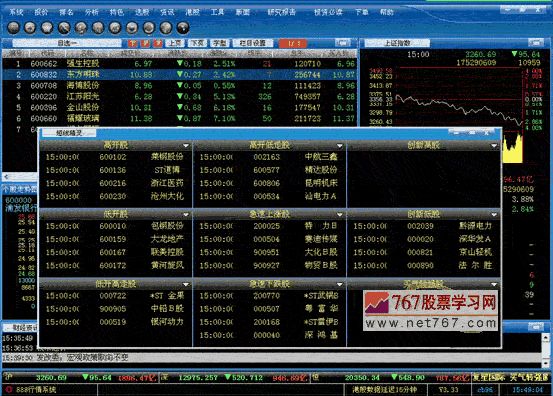Image resolution: width=553 pixels, height=396 pixels.
Task: Click the dark rightmost round toolbar icon
Action: click(x=183, y=28)
